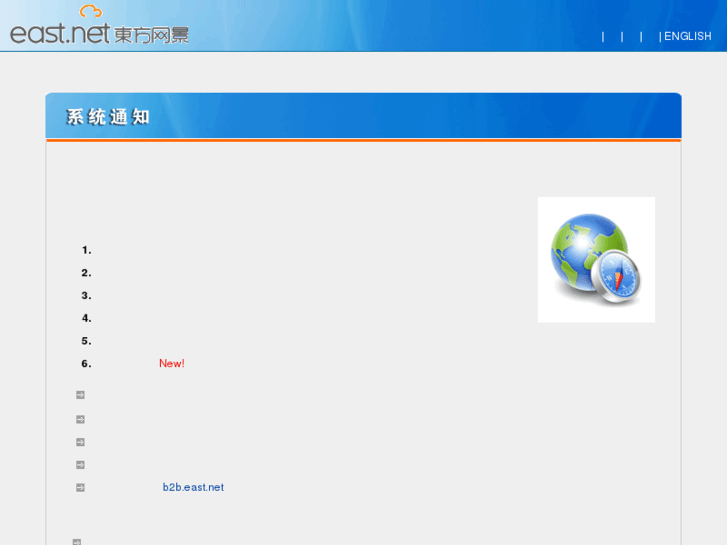Viewport: 727px width, 545px height.
Task: Switch the site language to ENGLISH
Action: click(x=688, y=36)
